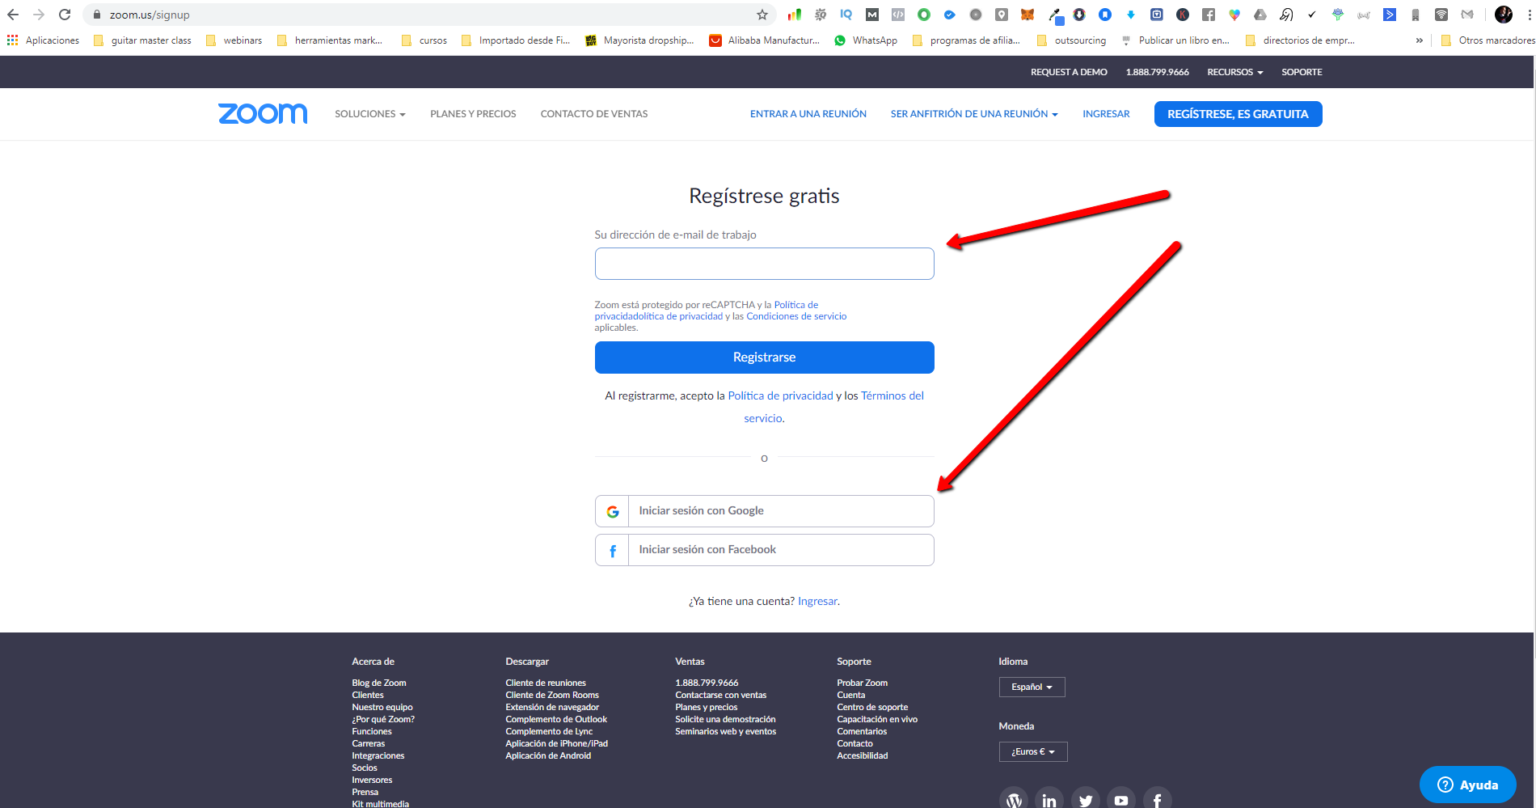The height and width of the screenshot is (808, 1536).
Task: Click the Regístrese, es gratuita button
Action: click(1238, 114)
